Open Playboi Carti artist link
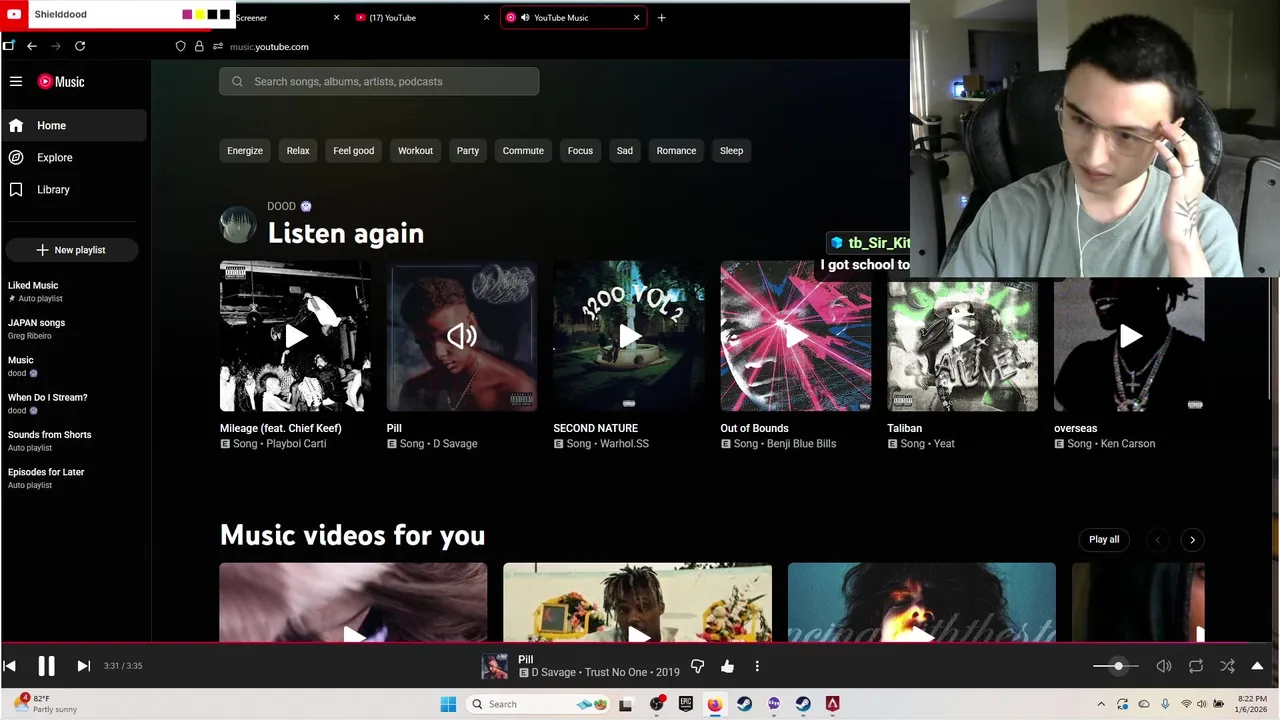This screenshot has width=1280, height=720. pos(296,444)
